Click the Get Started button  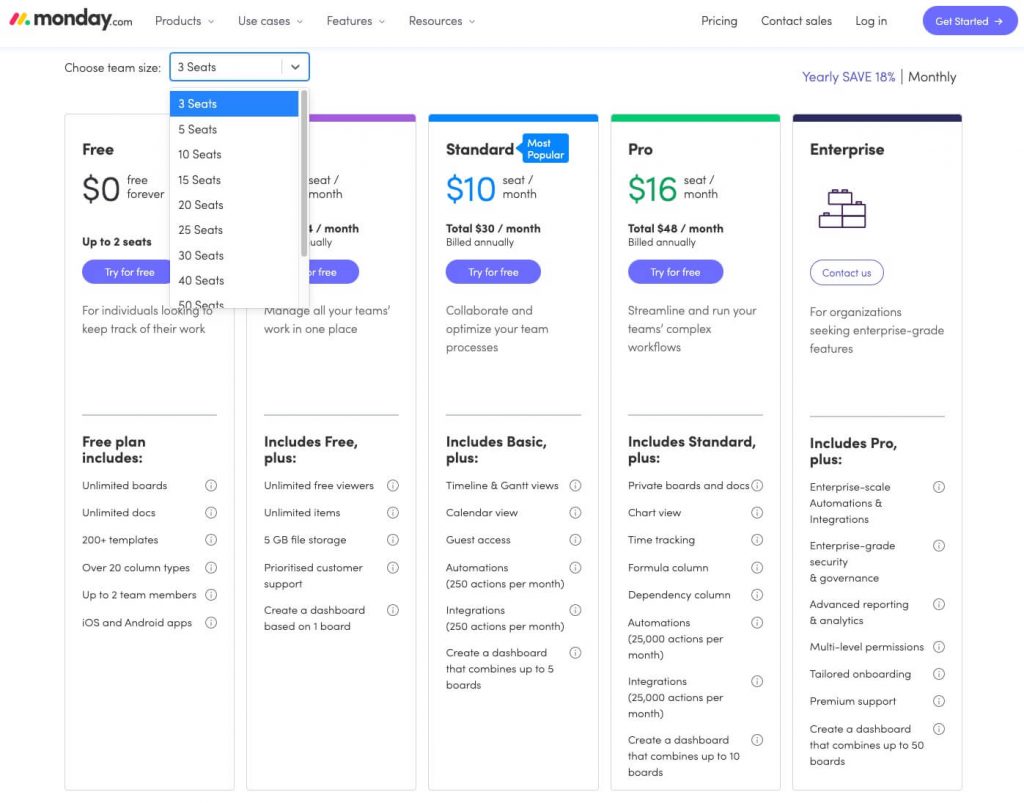970,21
